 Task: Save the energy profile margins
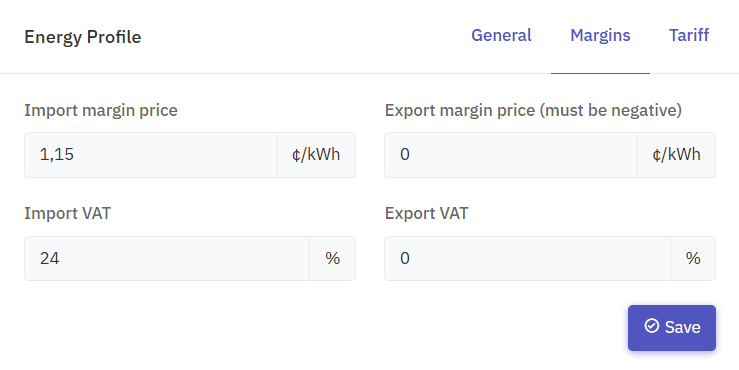click(672, 328)
